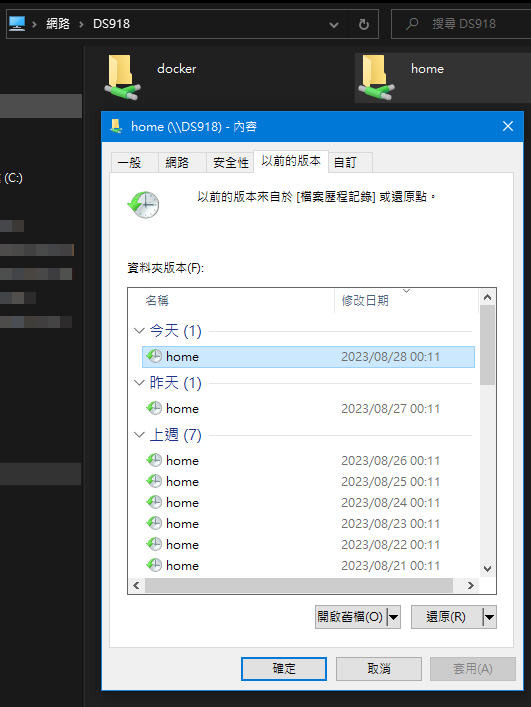Click the 還原(R) button
531x707 pixels.
pos(446,617)
